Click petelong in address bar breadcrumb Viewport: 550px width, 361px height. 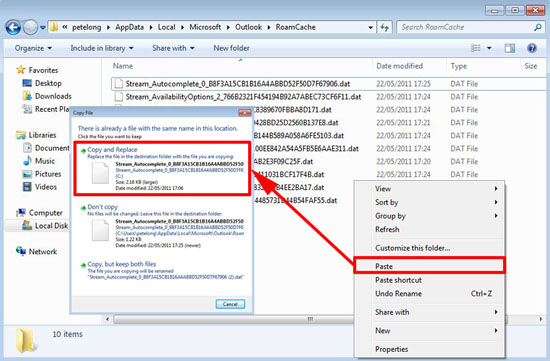(86, 27)
